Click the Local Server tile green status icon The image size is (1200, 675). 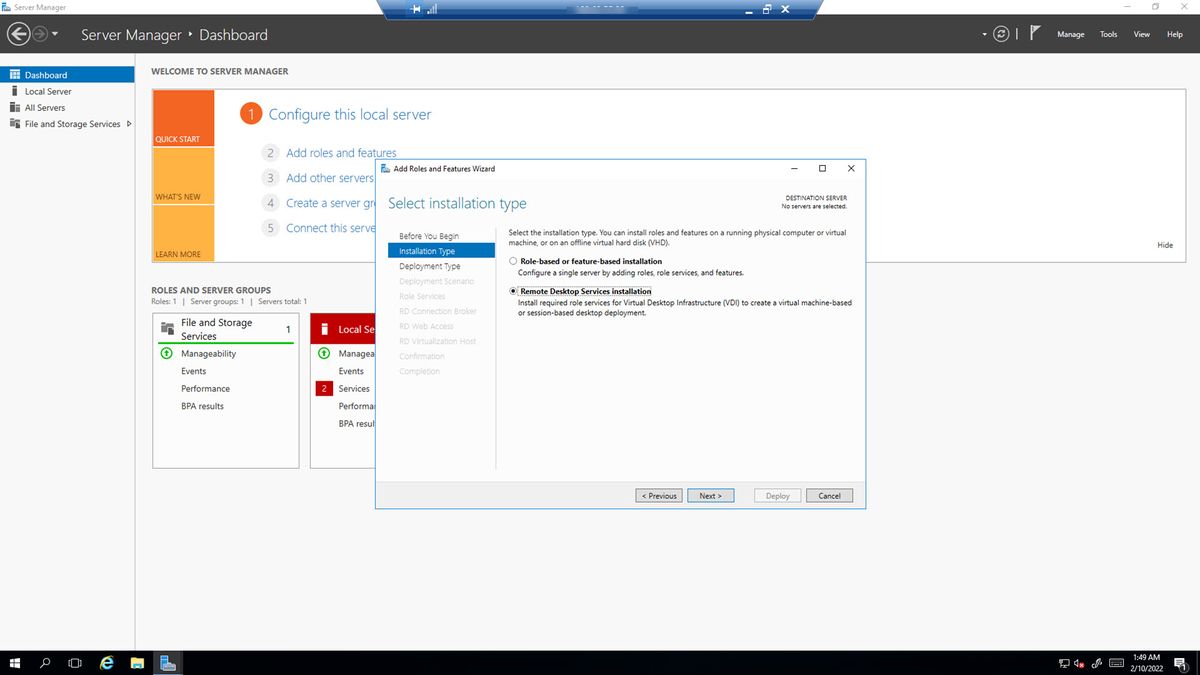[x=324, y=353]
